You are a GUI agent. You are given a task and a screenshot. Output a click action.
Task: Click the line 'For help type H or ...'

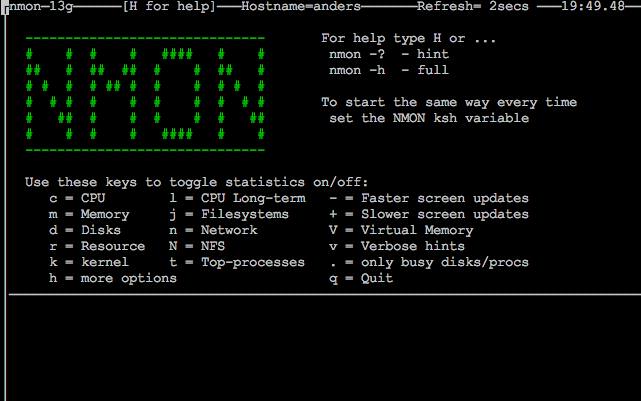(408, 38)
